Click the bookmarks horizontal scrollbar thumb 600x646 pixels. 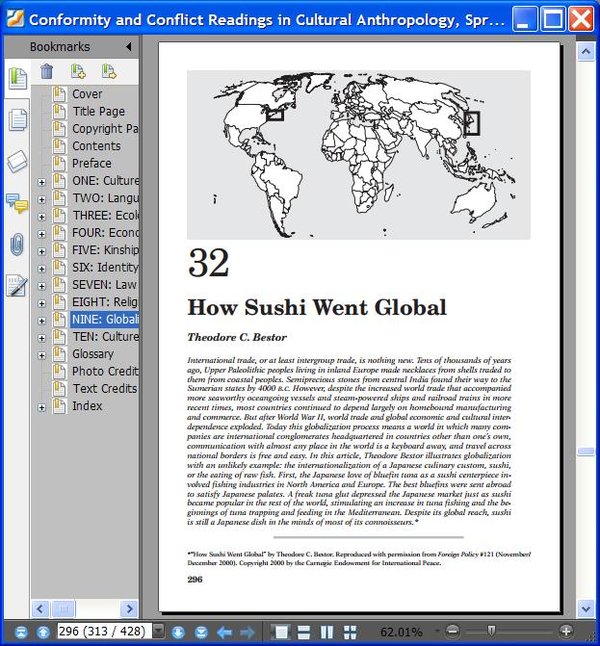(x=63, y=609)
